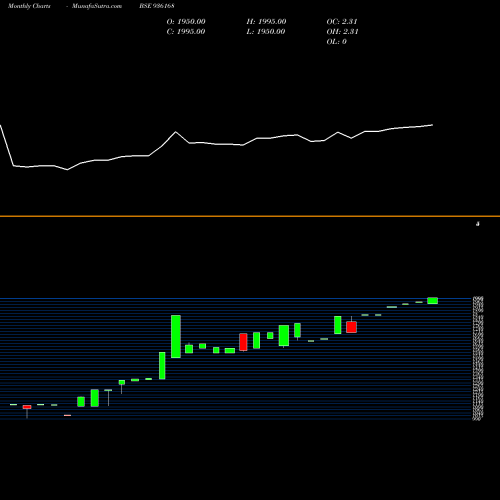Click the open value "O: 1950.00"
The image size is (500, 500).
tap(186, 22)
